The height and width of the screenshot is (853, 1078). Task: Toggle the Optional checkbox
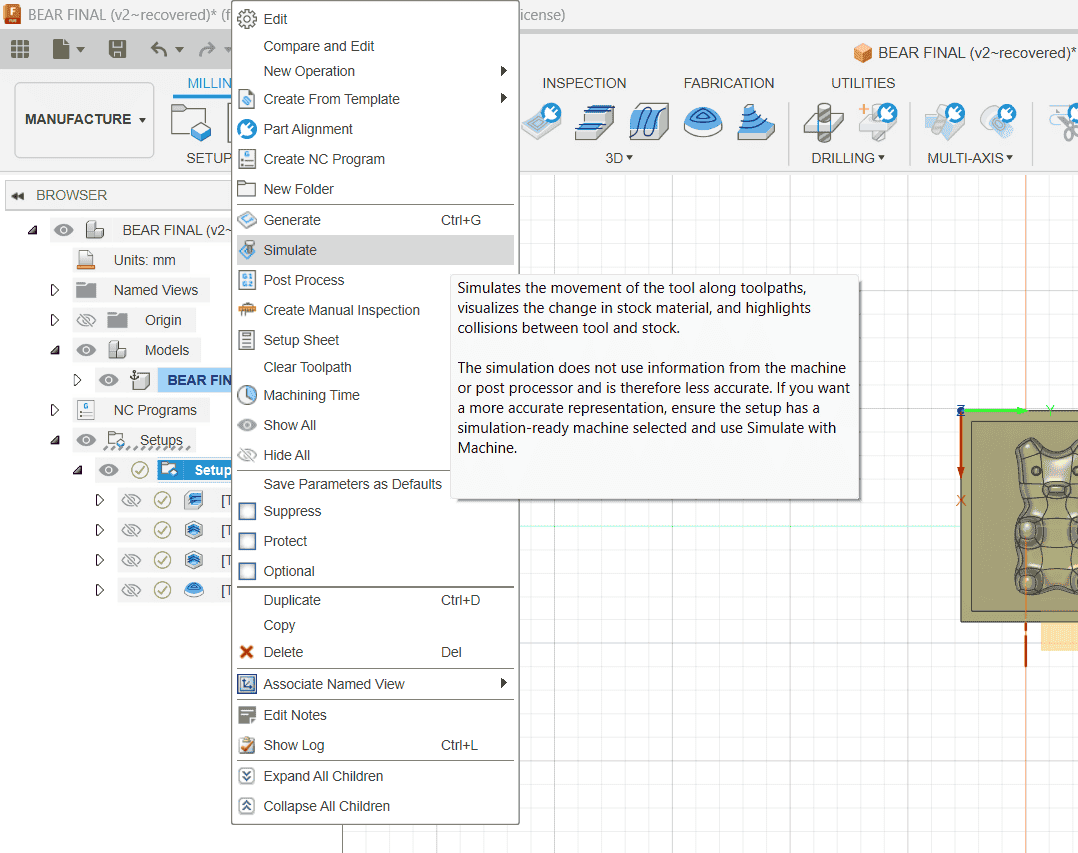pyautogui.click(x=248, y=571)
